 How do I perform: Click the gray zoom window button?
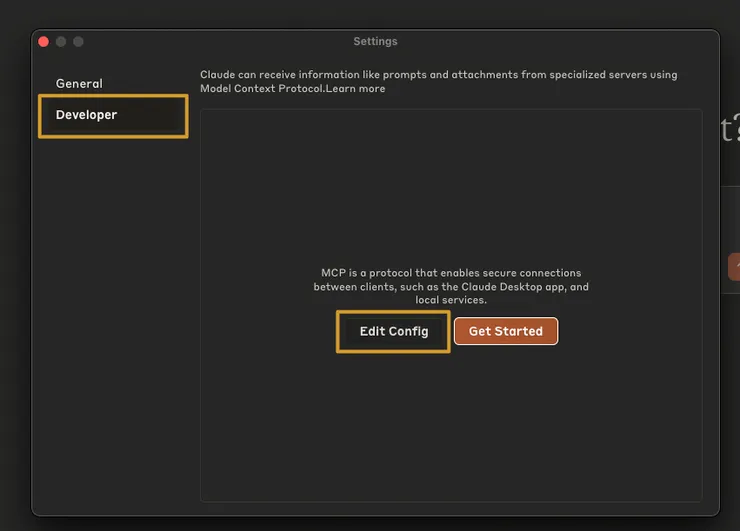tap(79, 41)
